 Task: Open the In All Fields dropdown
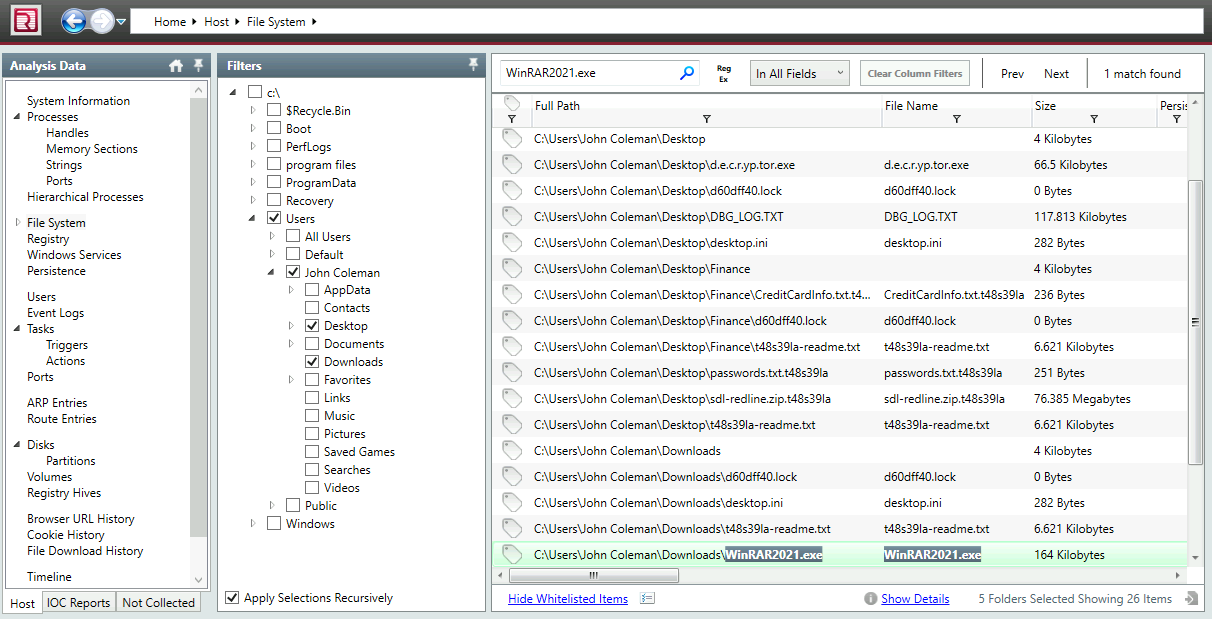[799, 73]
